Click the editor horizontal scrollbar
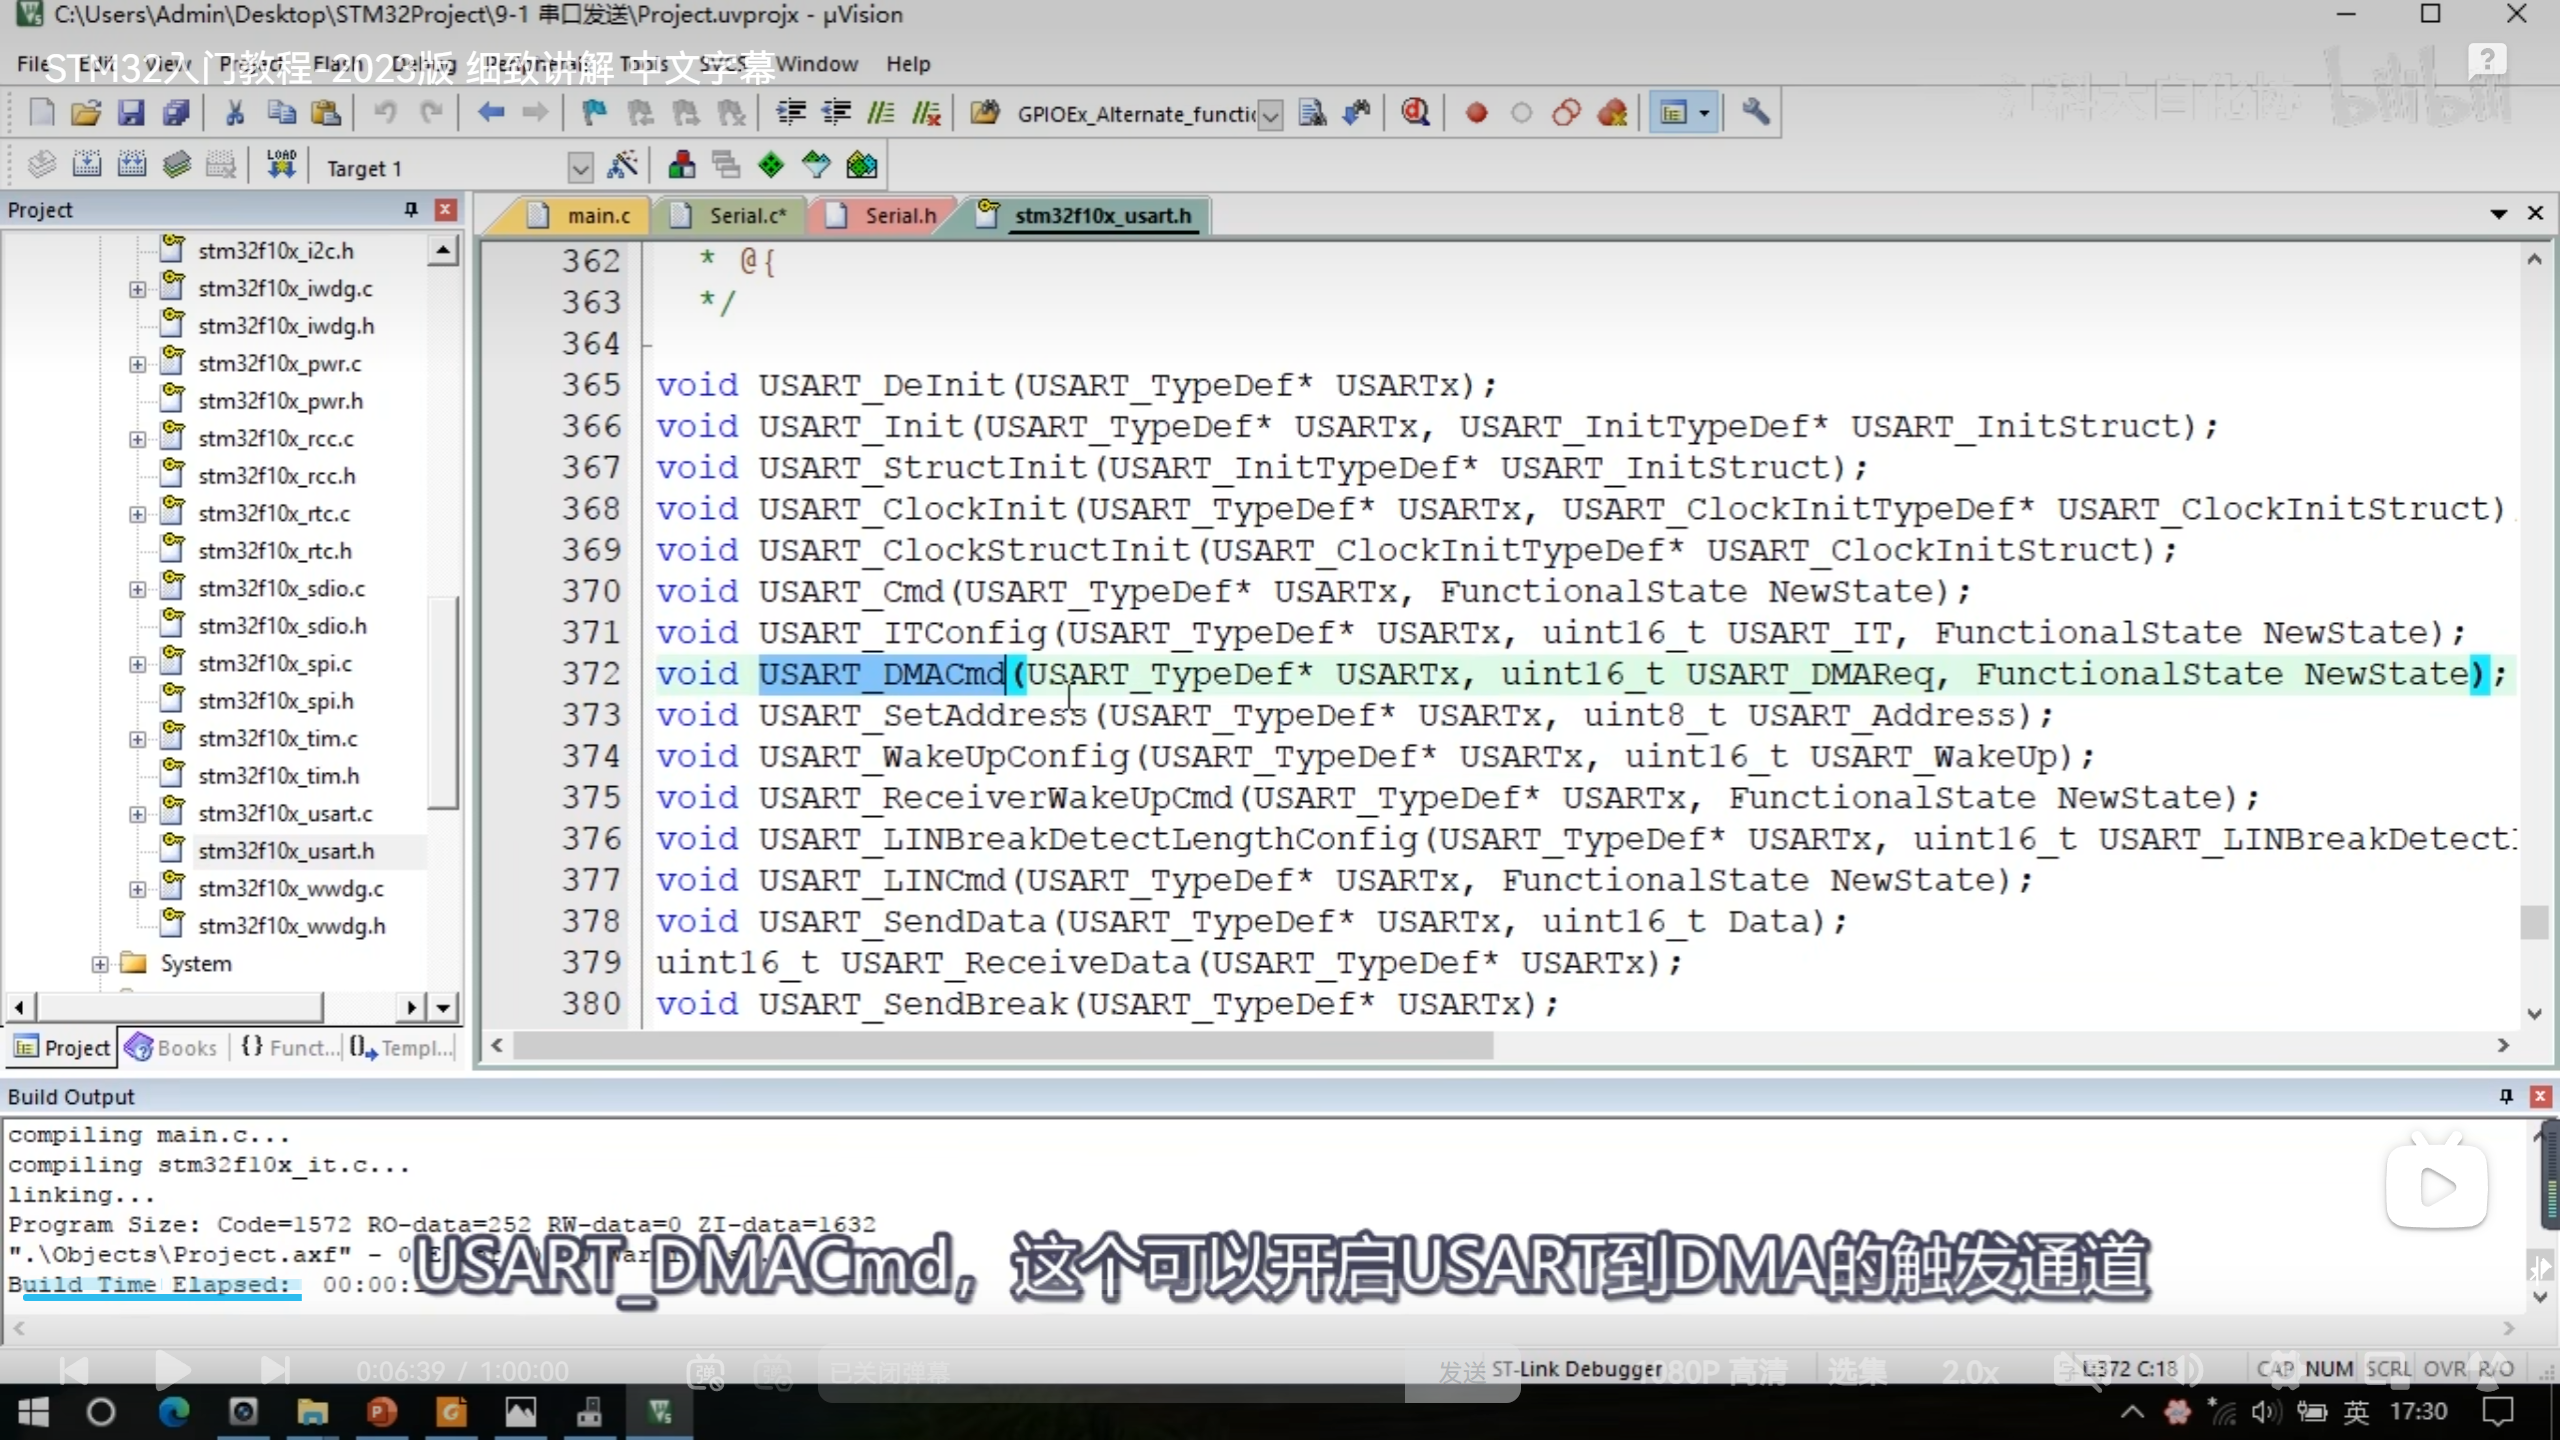2560x1440 pixels. tap(1000, 1045)
